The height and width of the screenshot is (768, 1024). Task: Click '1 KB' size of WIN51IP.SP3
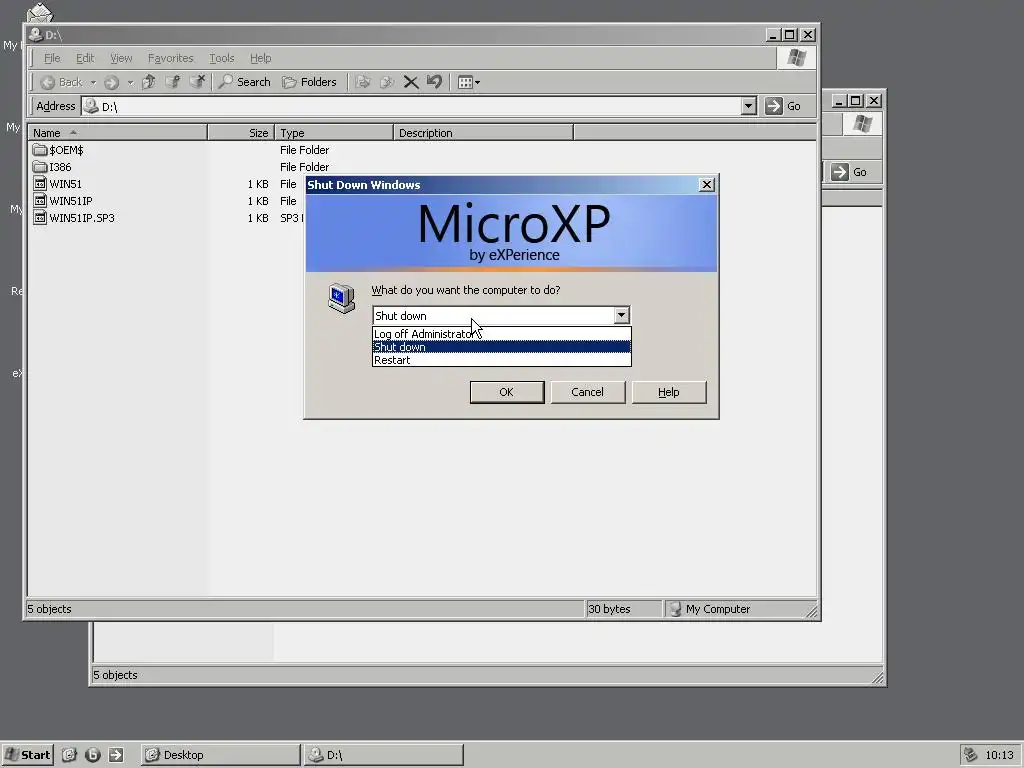(x=258, y=218)
